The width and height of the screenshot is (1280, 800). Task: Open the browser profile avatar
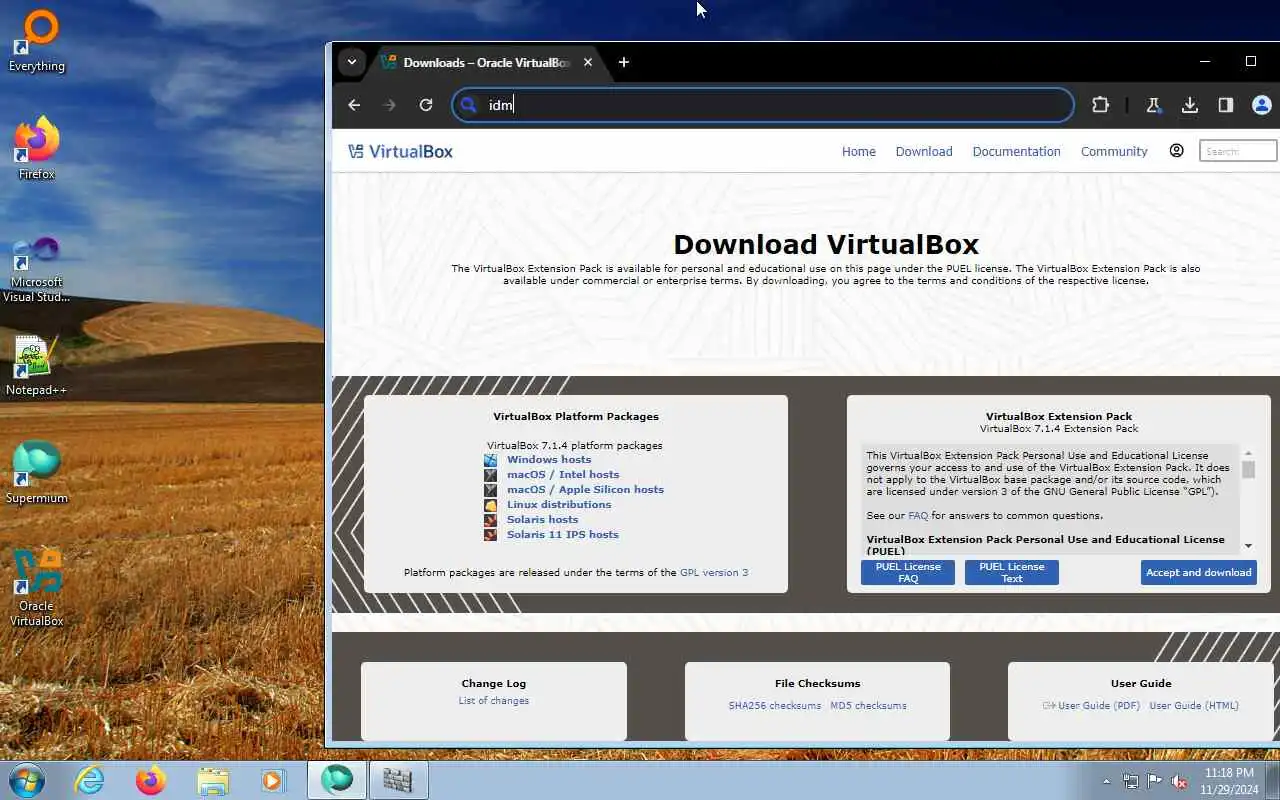[x=1262, y=105]
